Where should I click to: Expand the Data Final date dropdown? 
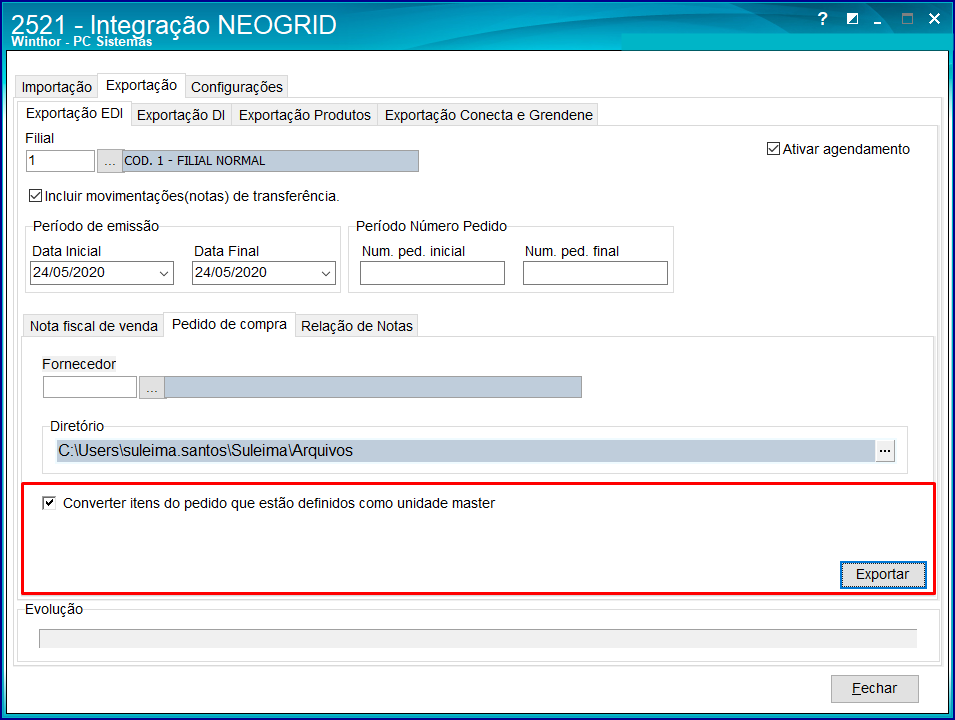pyautogui.click(x=326, y=274)
